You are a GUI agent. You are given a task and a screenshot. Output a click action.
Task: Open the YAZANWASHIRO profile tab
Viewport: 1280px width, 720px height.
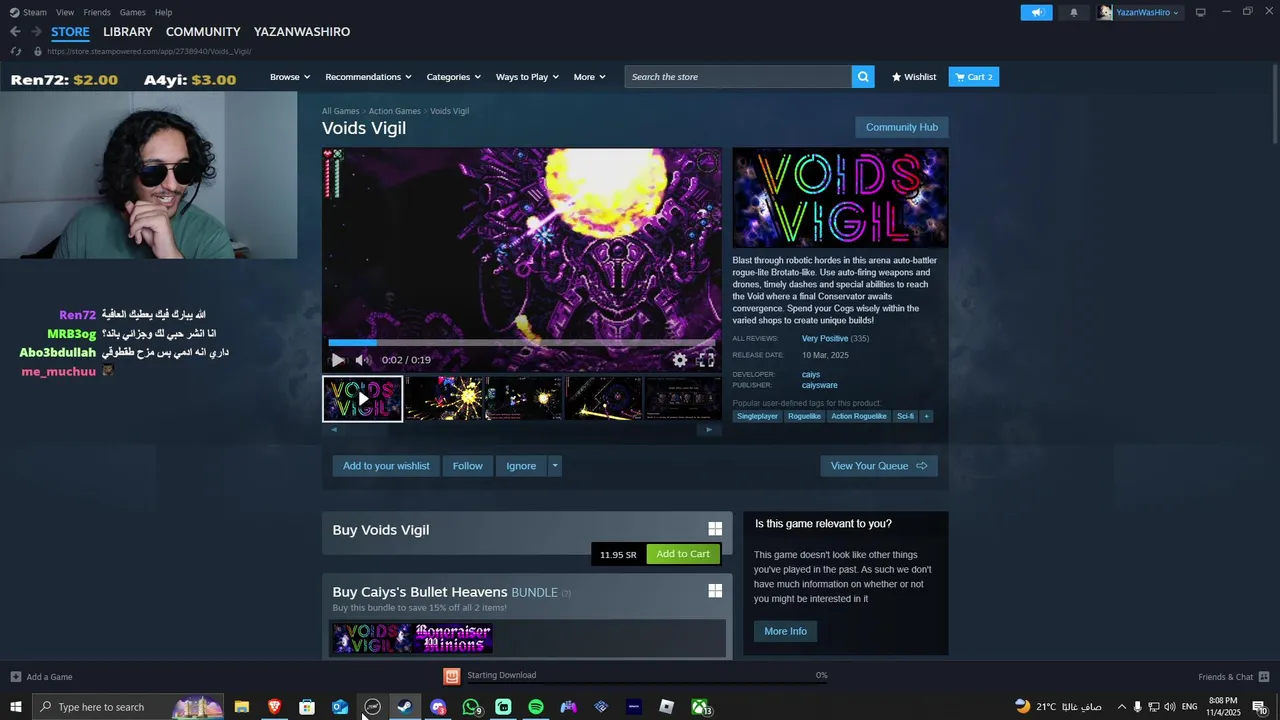pyautogui.click(x=302, y=32)
